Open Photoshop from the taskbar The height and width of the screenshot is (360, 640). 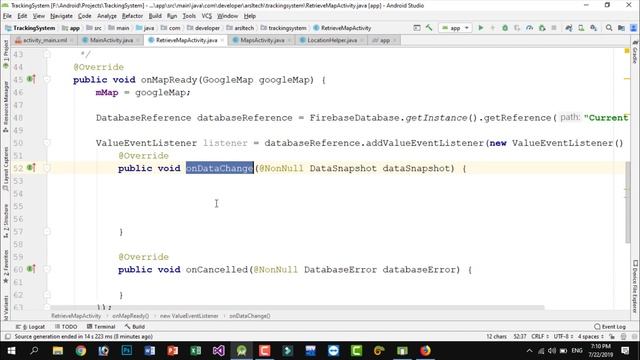click(x=127, y=351)
